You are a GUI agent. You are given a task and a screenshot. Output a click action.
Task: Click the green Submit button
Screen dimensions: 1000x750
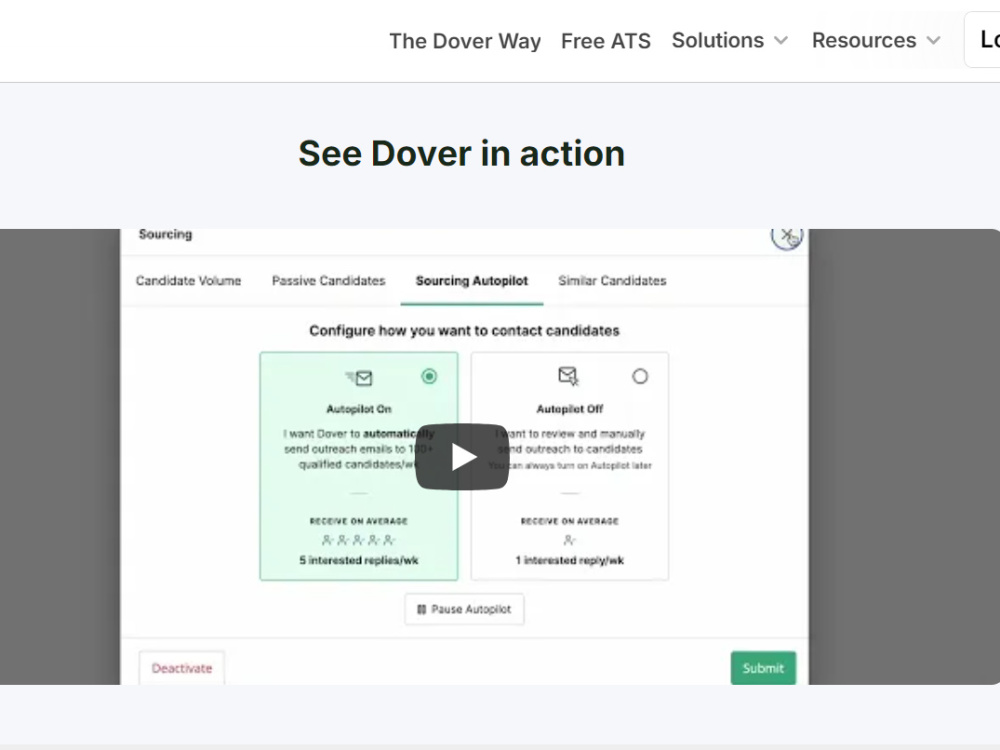763,668
